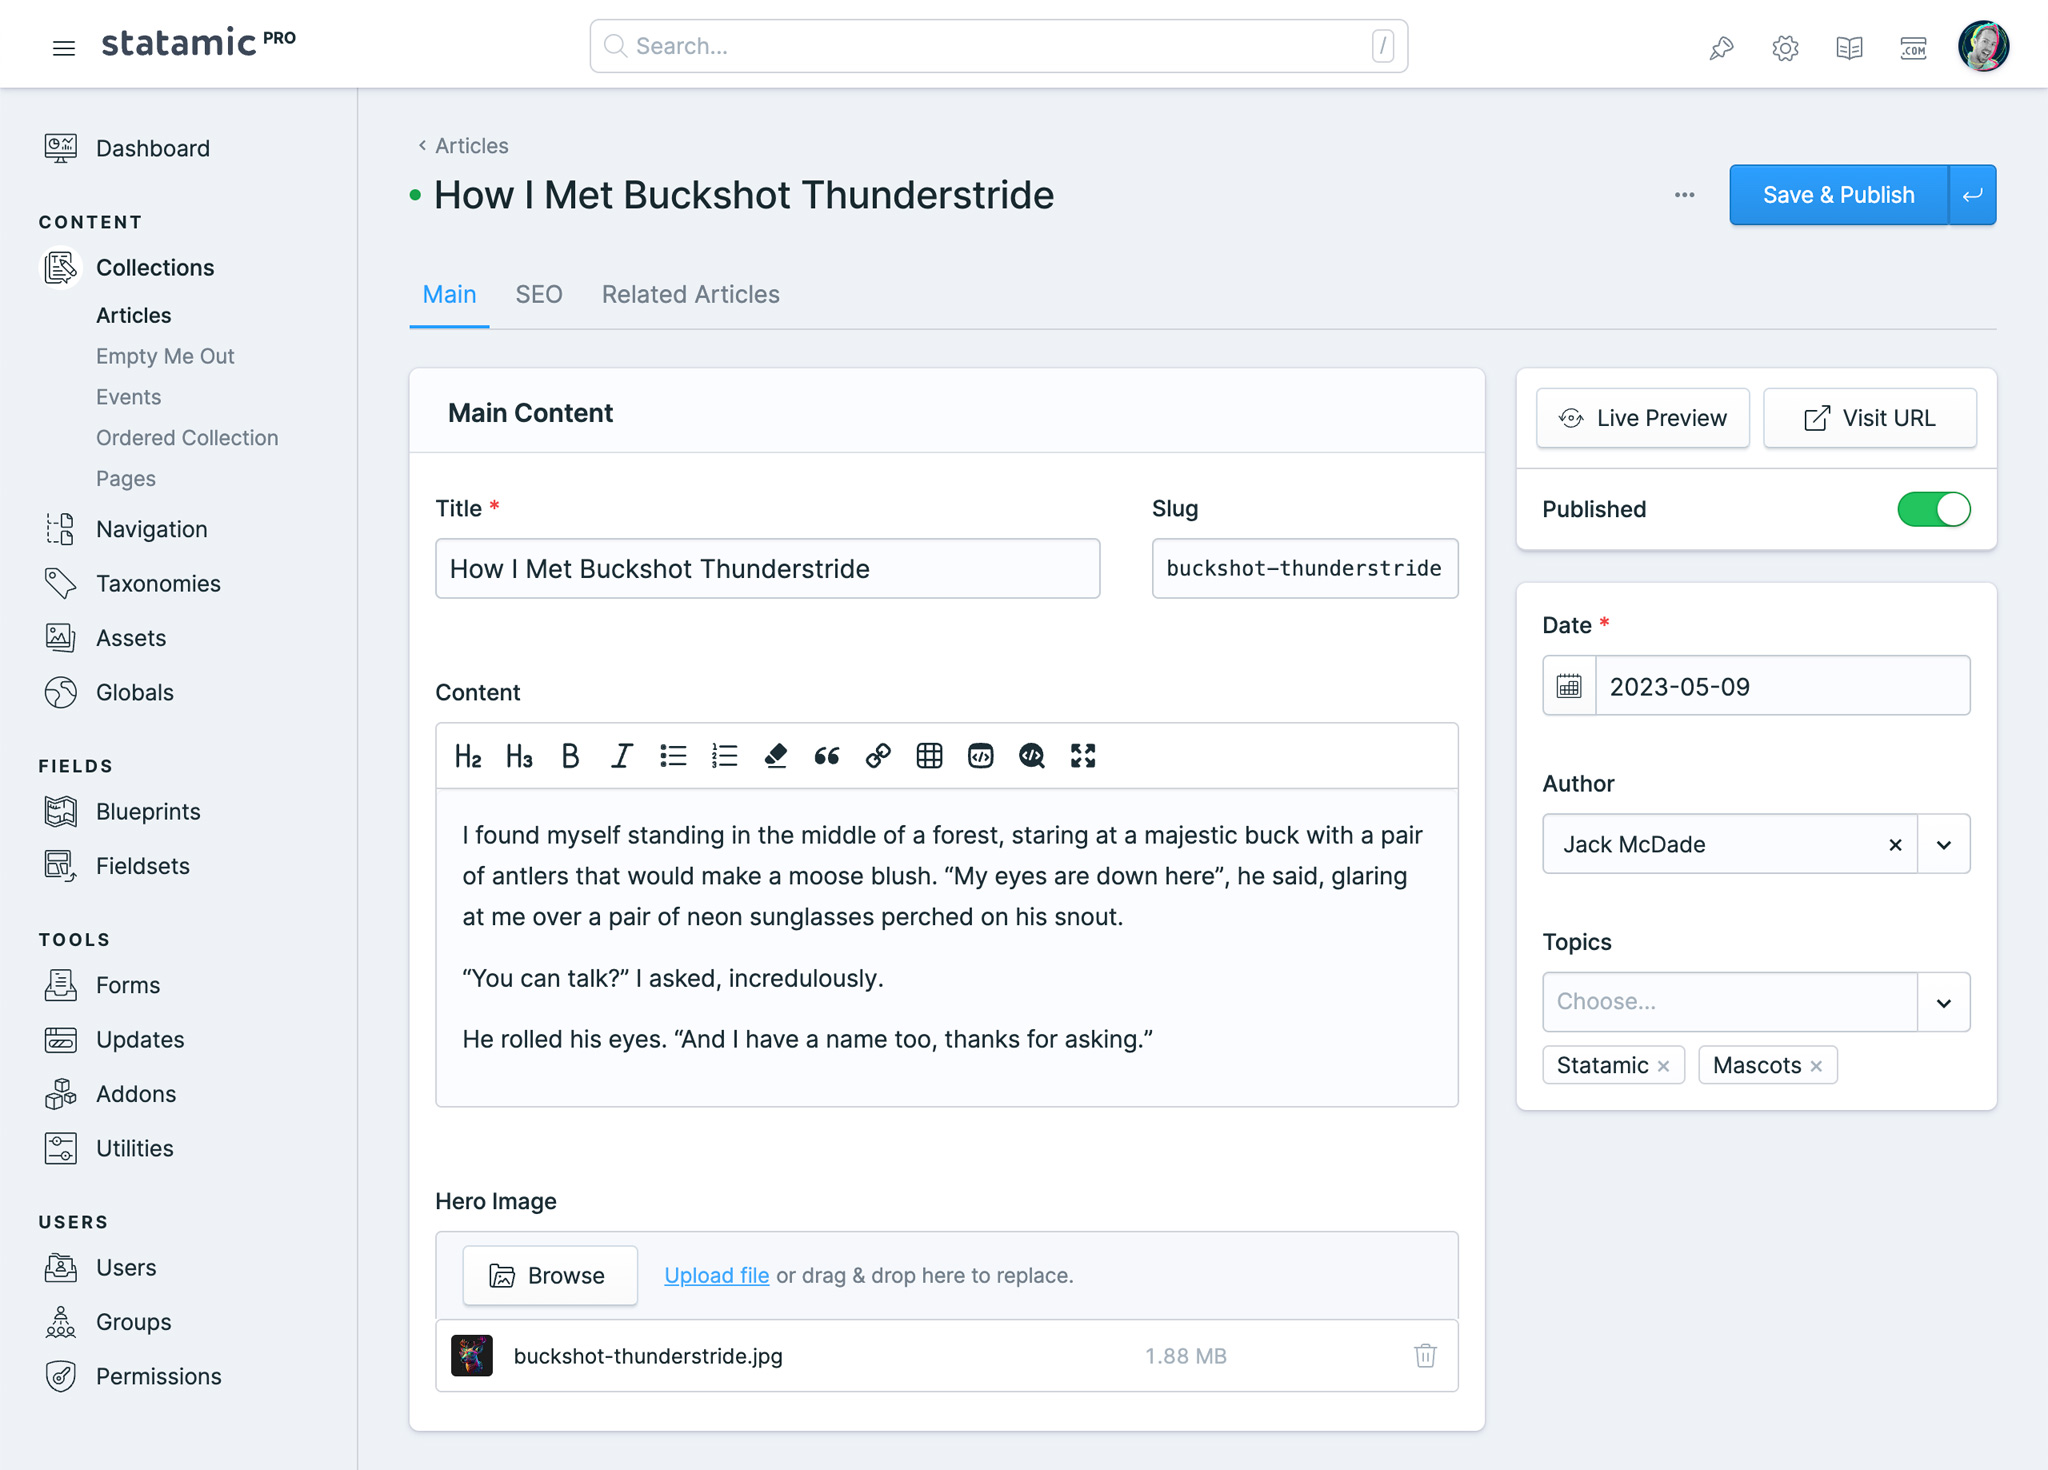
Task: Switch to the SEO tab
Action: click(x=539, y=294)
